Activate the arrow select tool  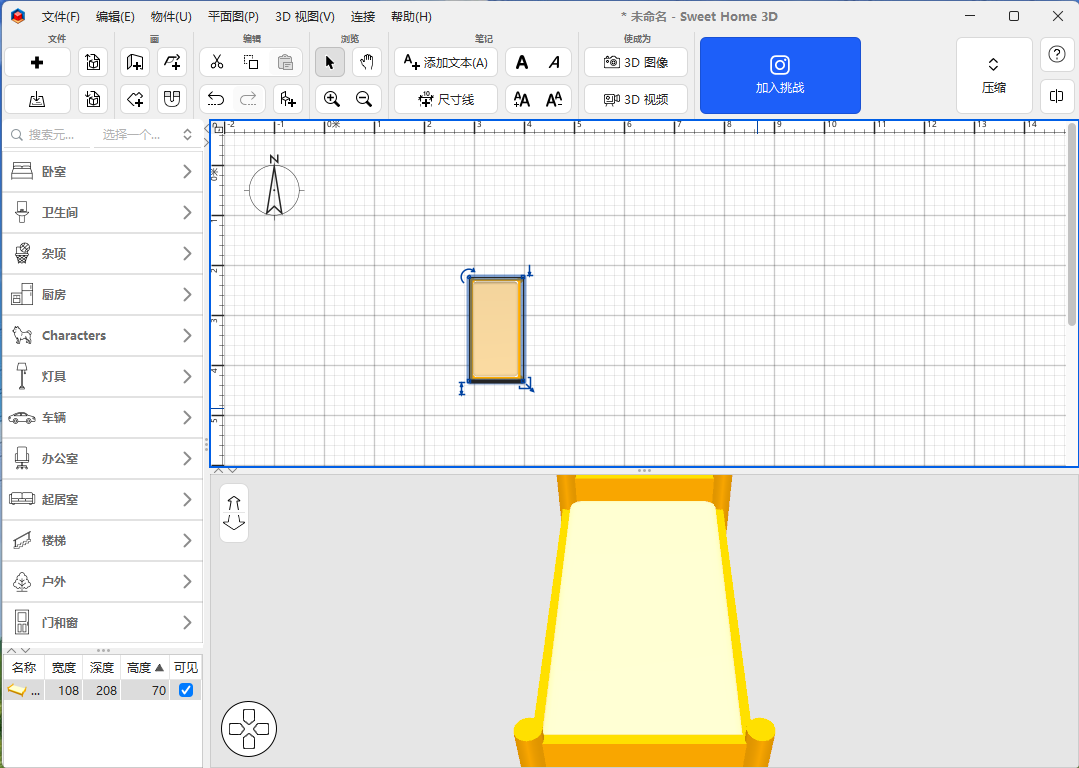pyautogui.click(x=330, y=62)
